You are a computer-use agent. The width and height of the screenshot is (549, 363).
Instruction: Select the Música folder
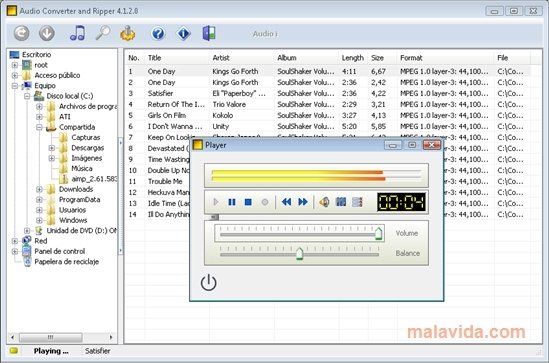82,168
